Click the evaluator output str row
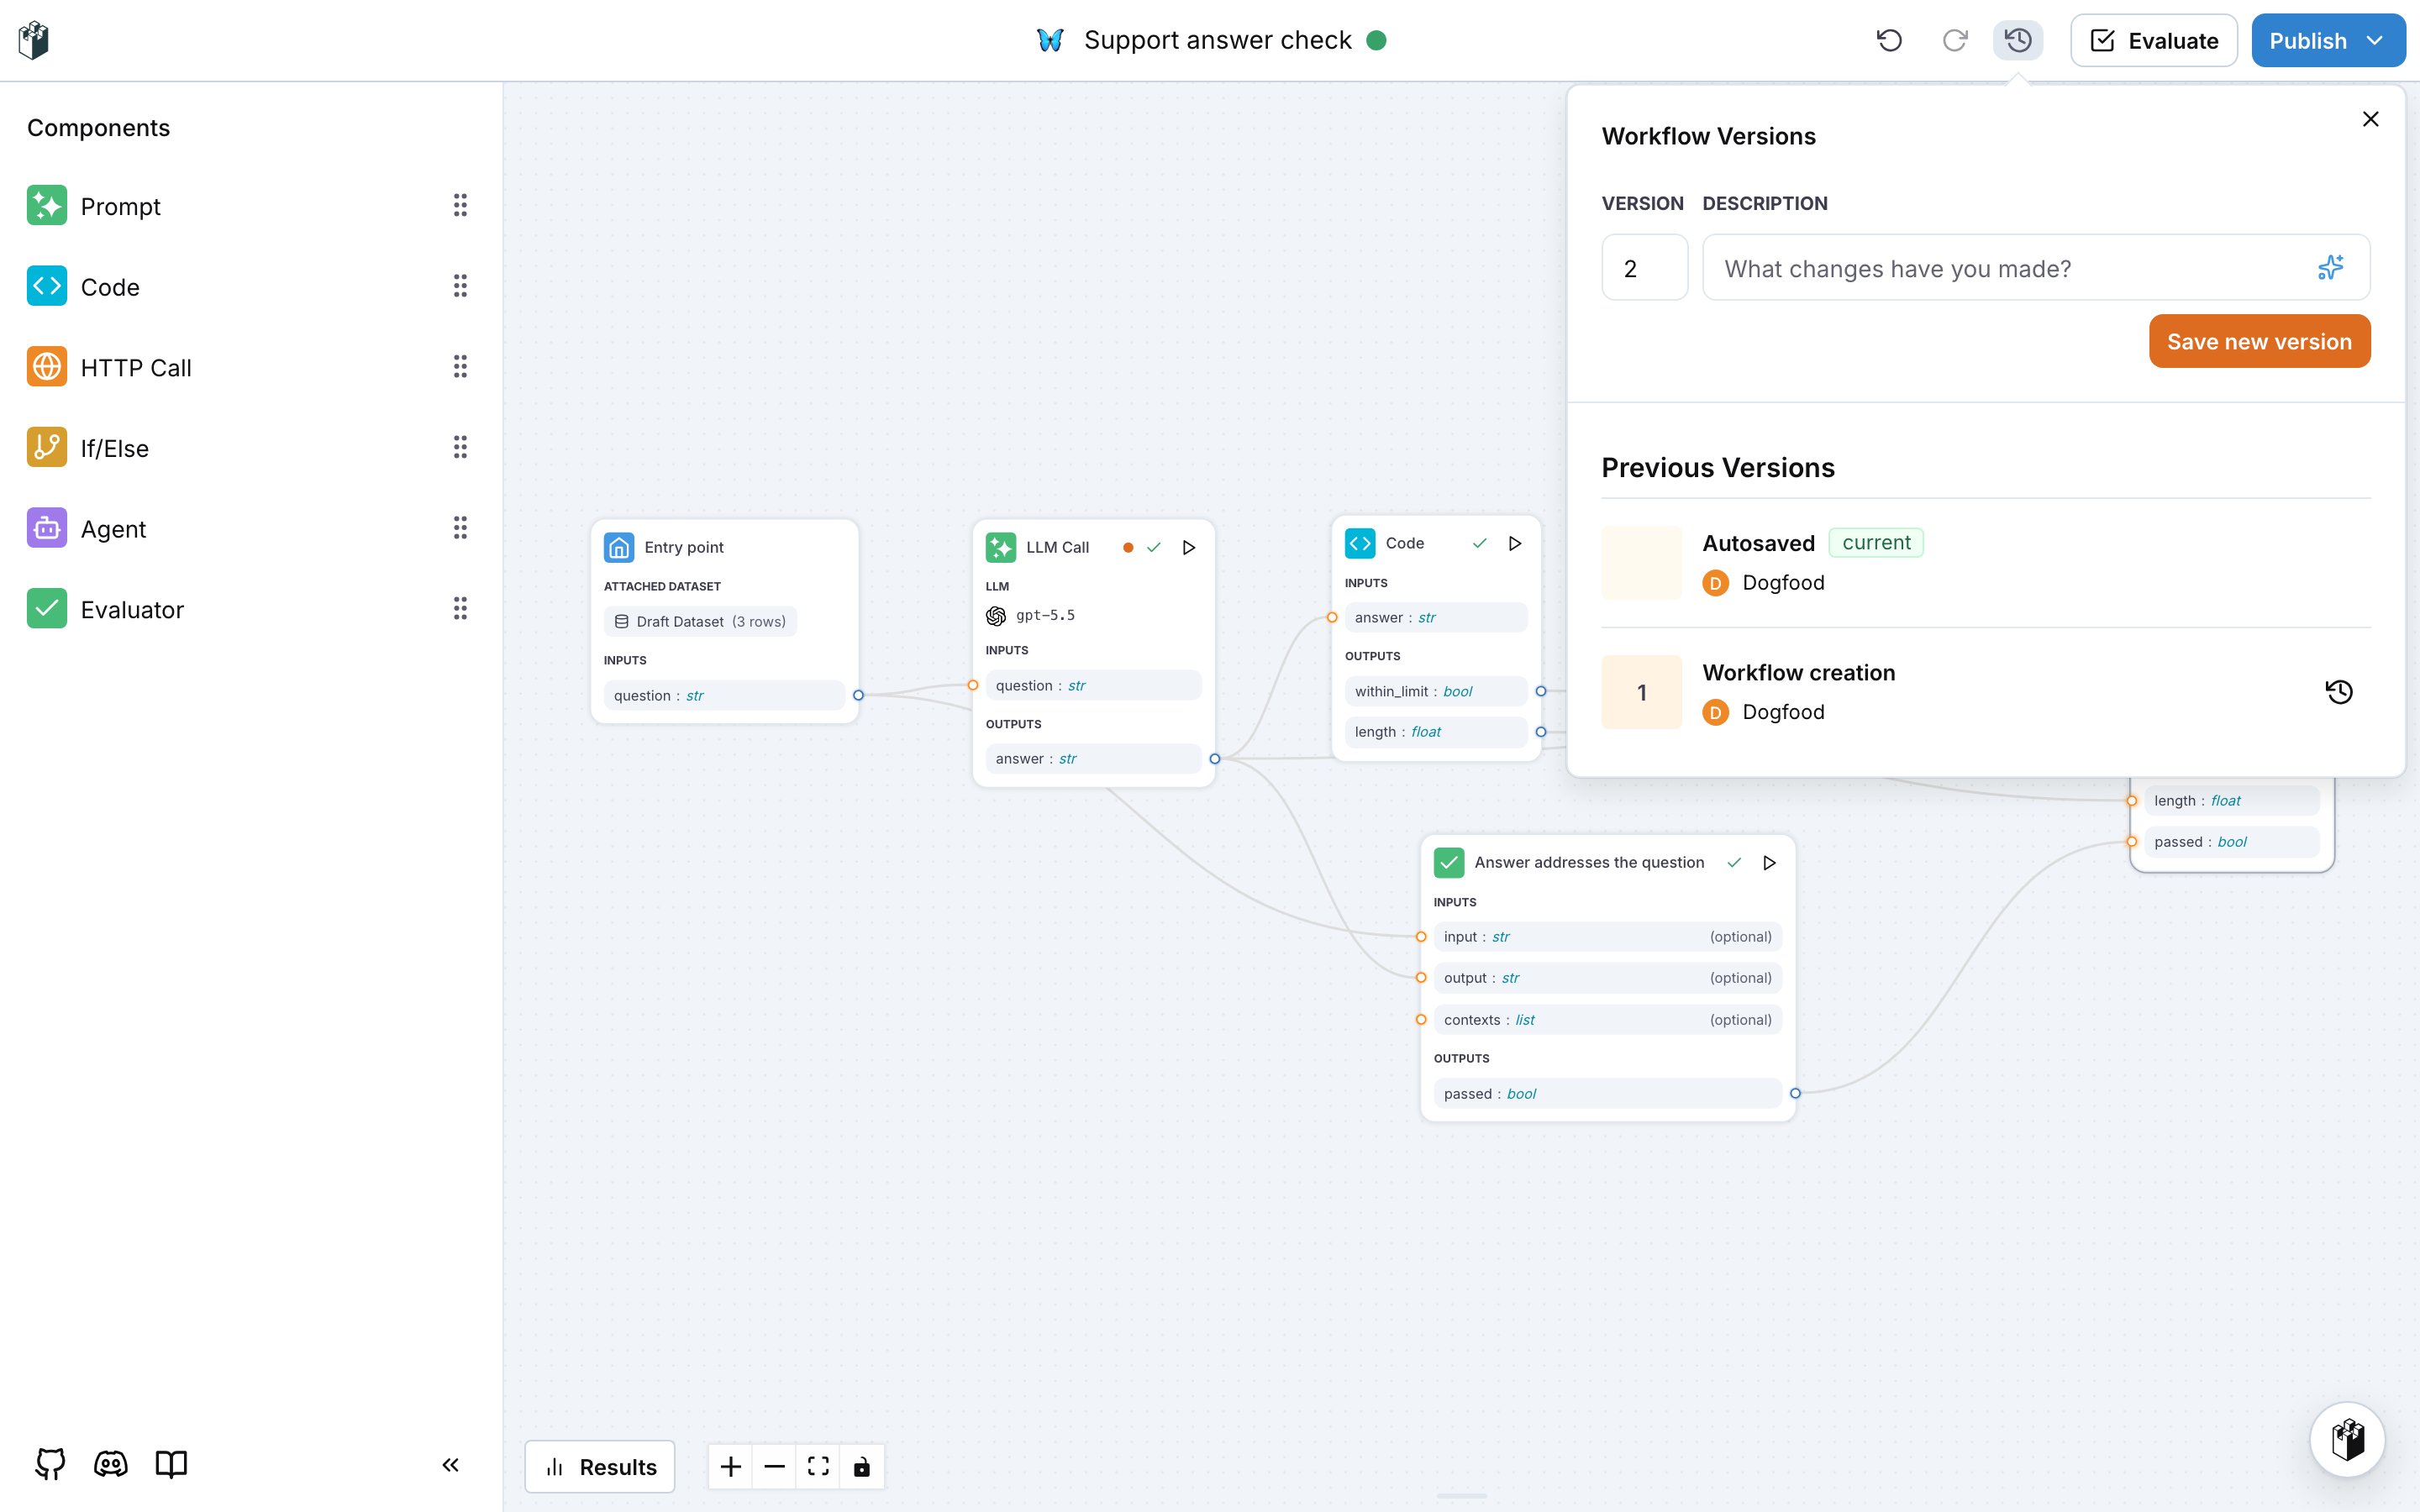Screen dimensions: 2420x1512 [1608, 978]
